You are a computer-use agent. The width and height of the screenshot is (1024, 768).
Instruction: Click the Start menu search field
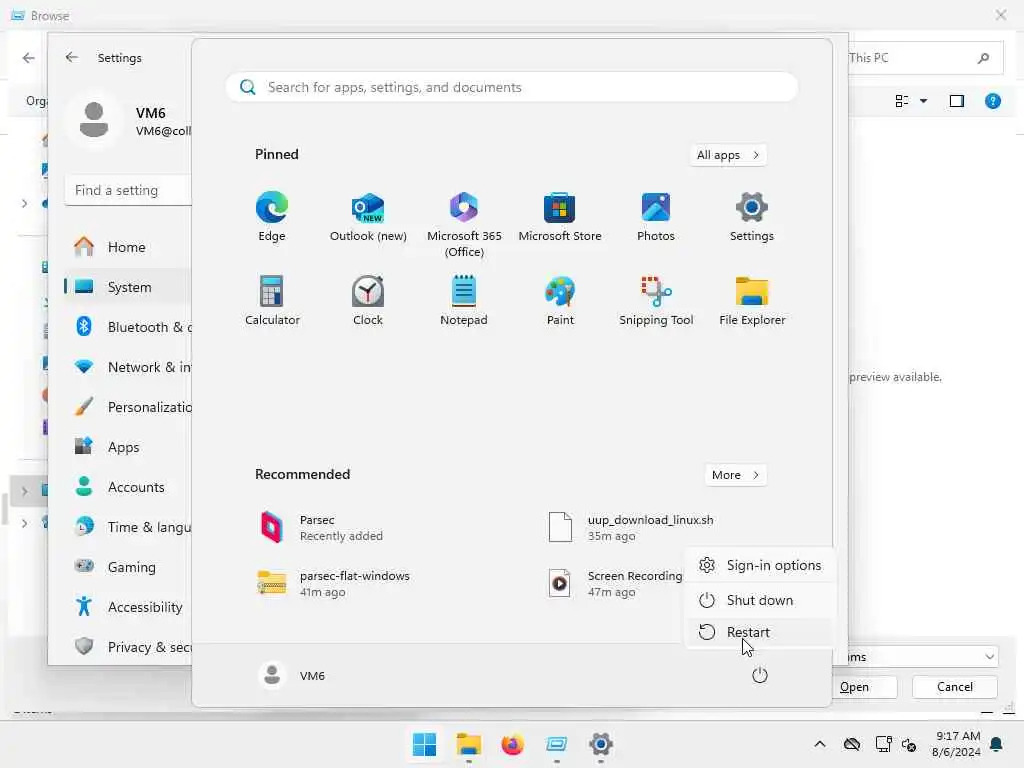511,87
